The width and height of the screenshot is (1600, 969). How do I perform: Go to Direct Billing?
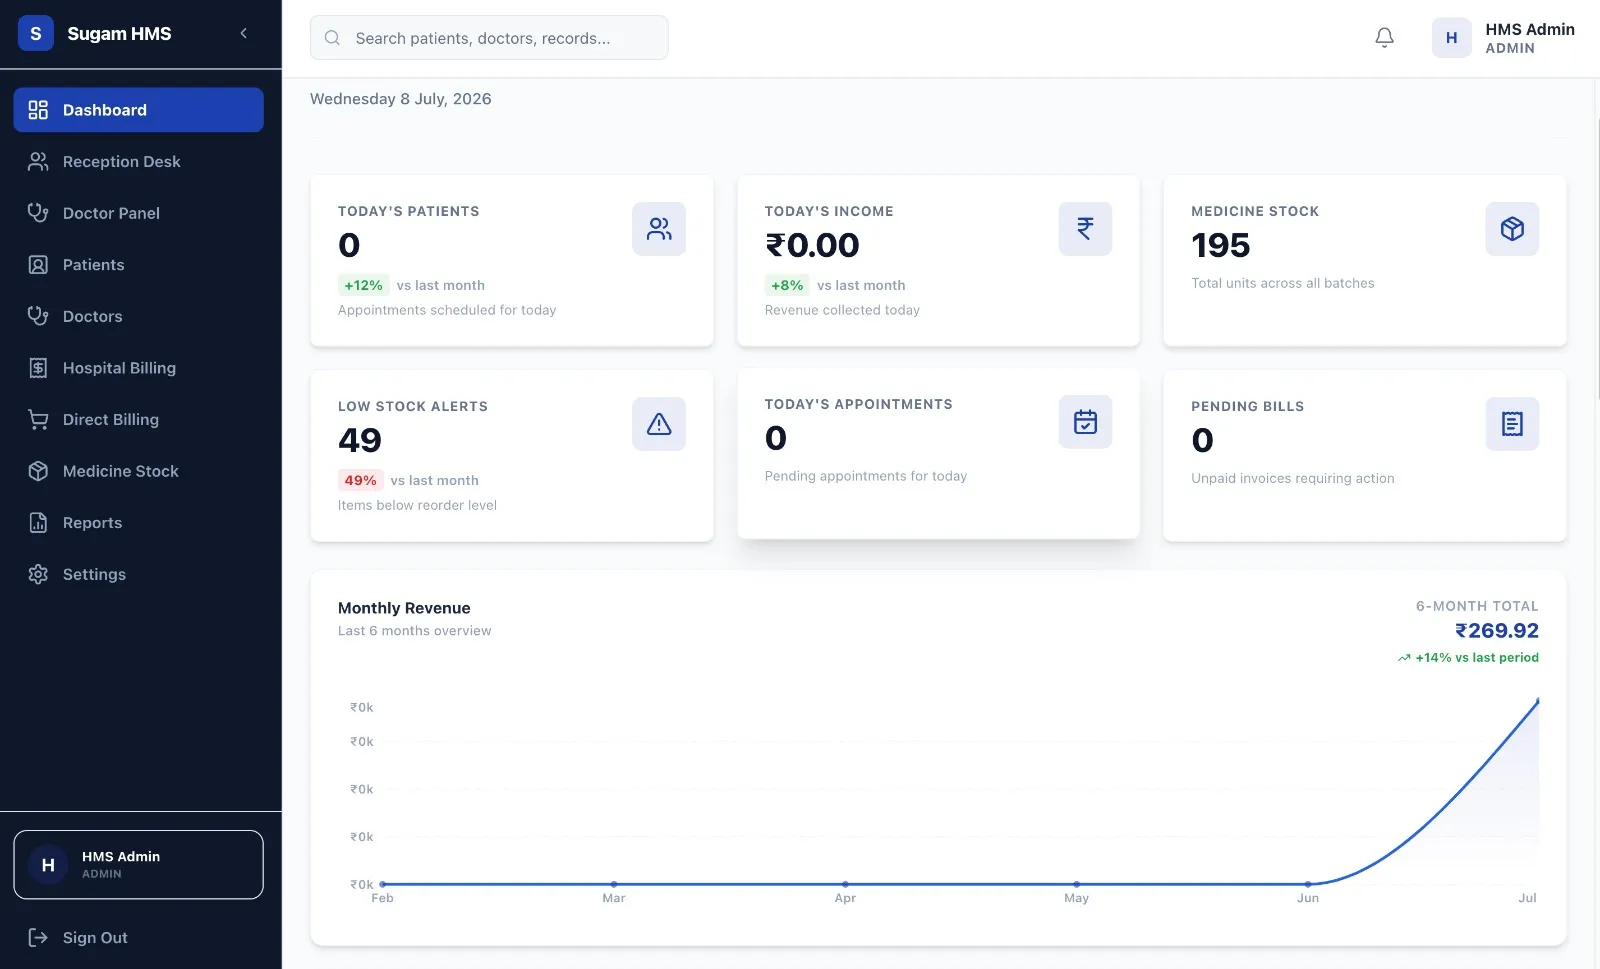tap(139, 420)
